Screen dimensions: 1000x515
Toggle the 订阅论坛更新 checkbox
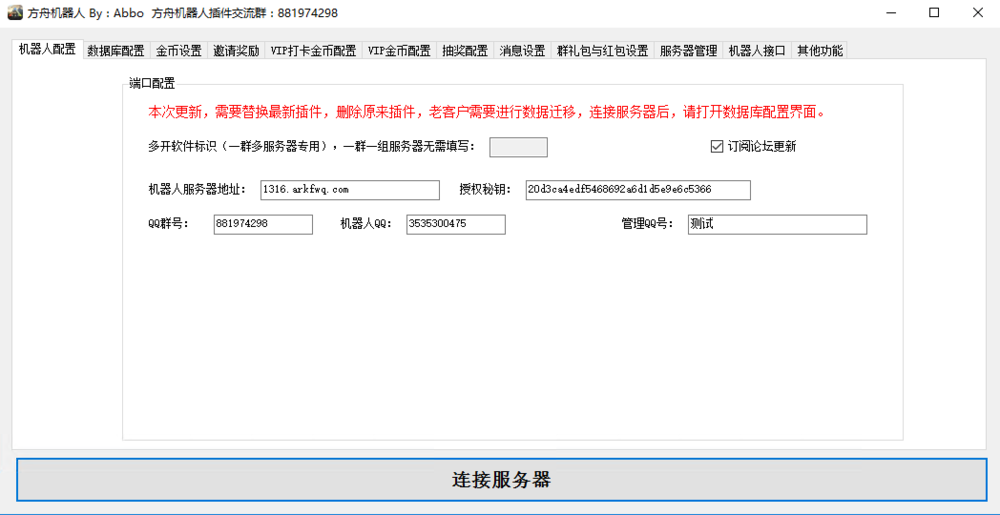click(x=716, y=146)
